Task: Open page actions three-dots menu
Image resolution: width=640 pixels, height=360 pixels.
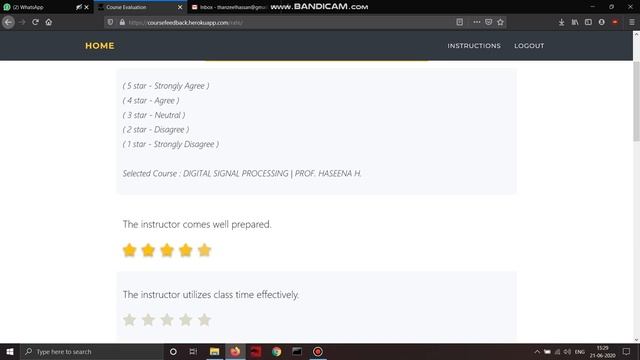Action: [476, 22]
